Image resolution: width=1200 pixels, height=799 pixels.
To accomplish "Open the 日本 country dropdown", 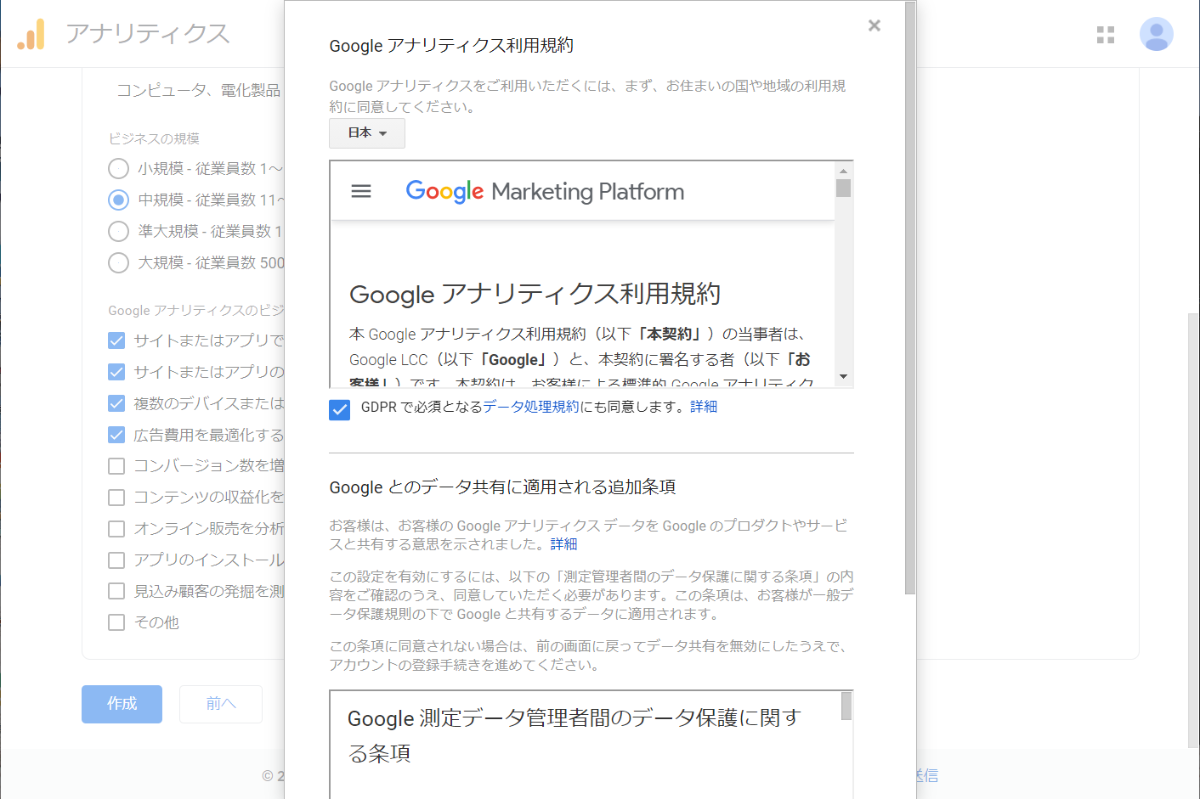I will tap(367, 133).
